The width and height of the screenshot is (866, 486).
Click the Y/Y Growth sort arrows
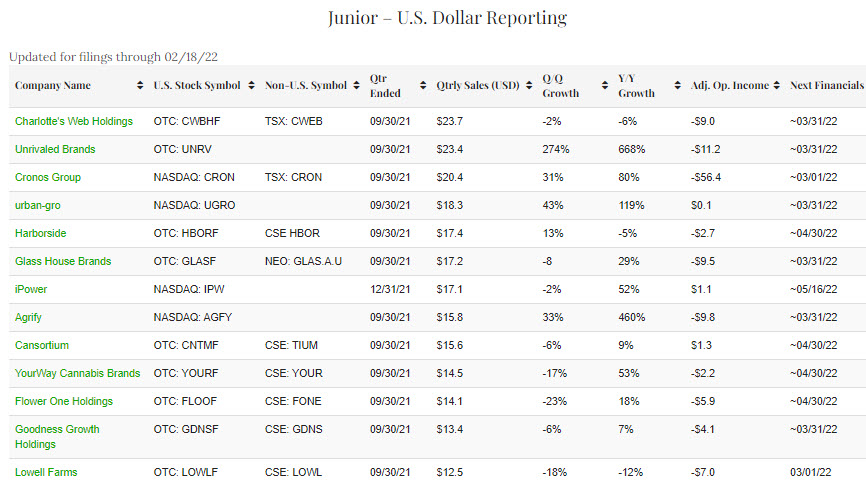pyautogui.click(x=676, y=86)
